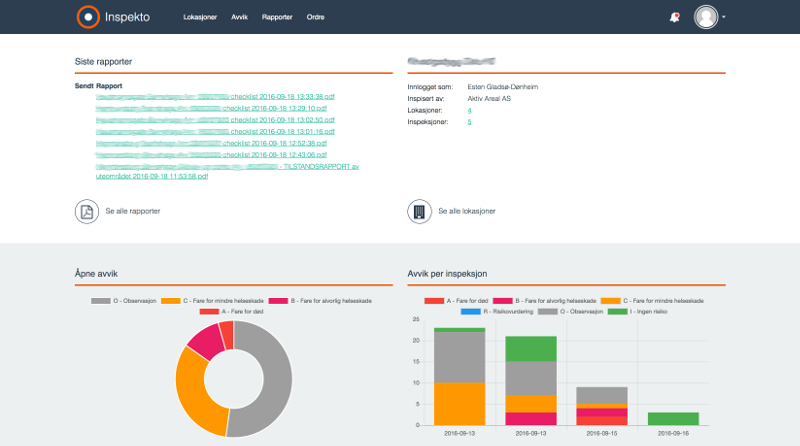
Task: Click the orange segment of first 2016-09-13 bar
Action: [459, 404]
